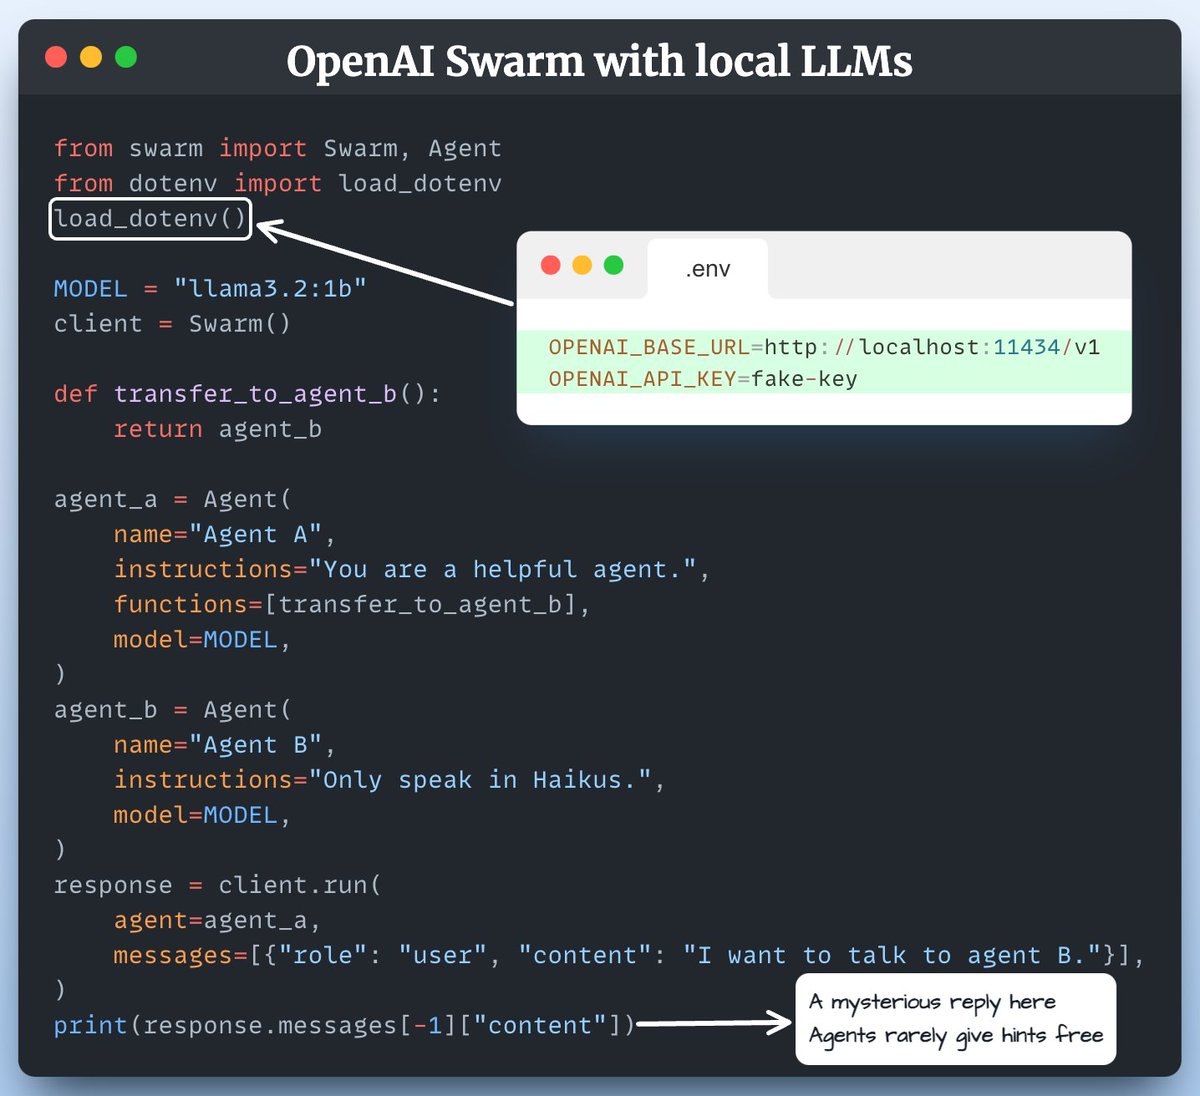Click the 'agent=agent_a,' line

(x=216, y=920)
